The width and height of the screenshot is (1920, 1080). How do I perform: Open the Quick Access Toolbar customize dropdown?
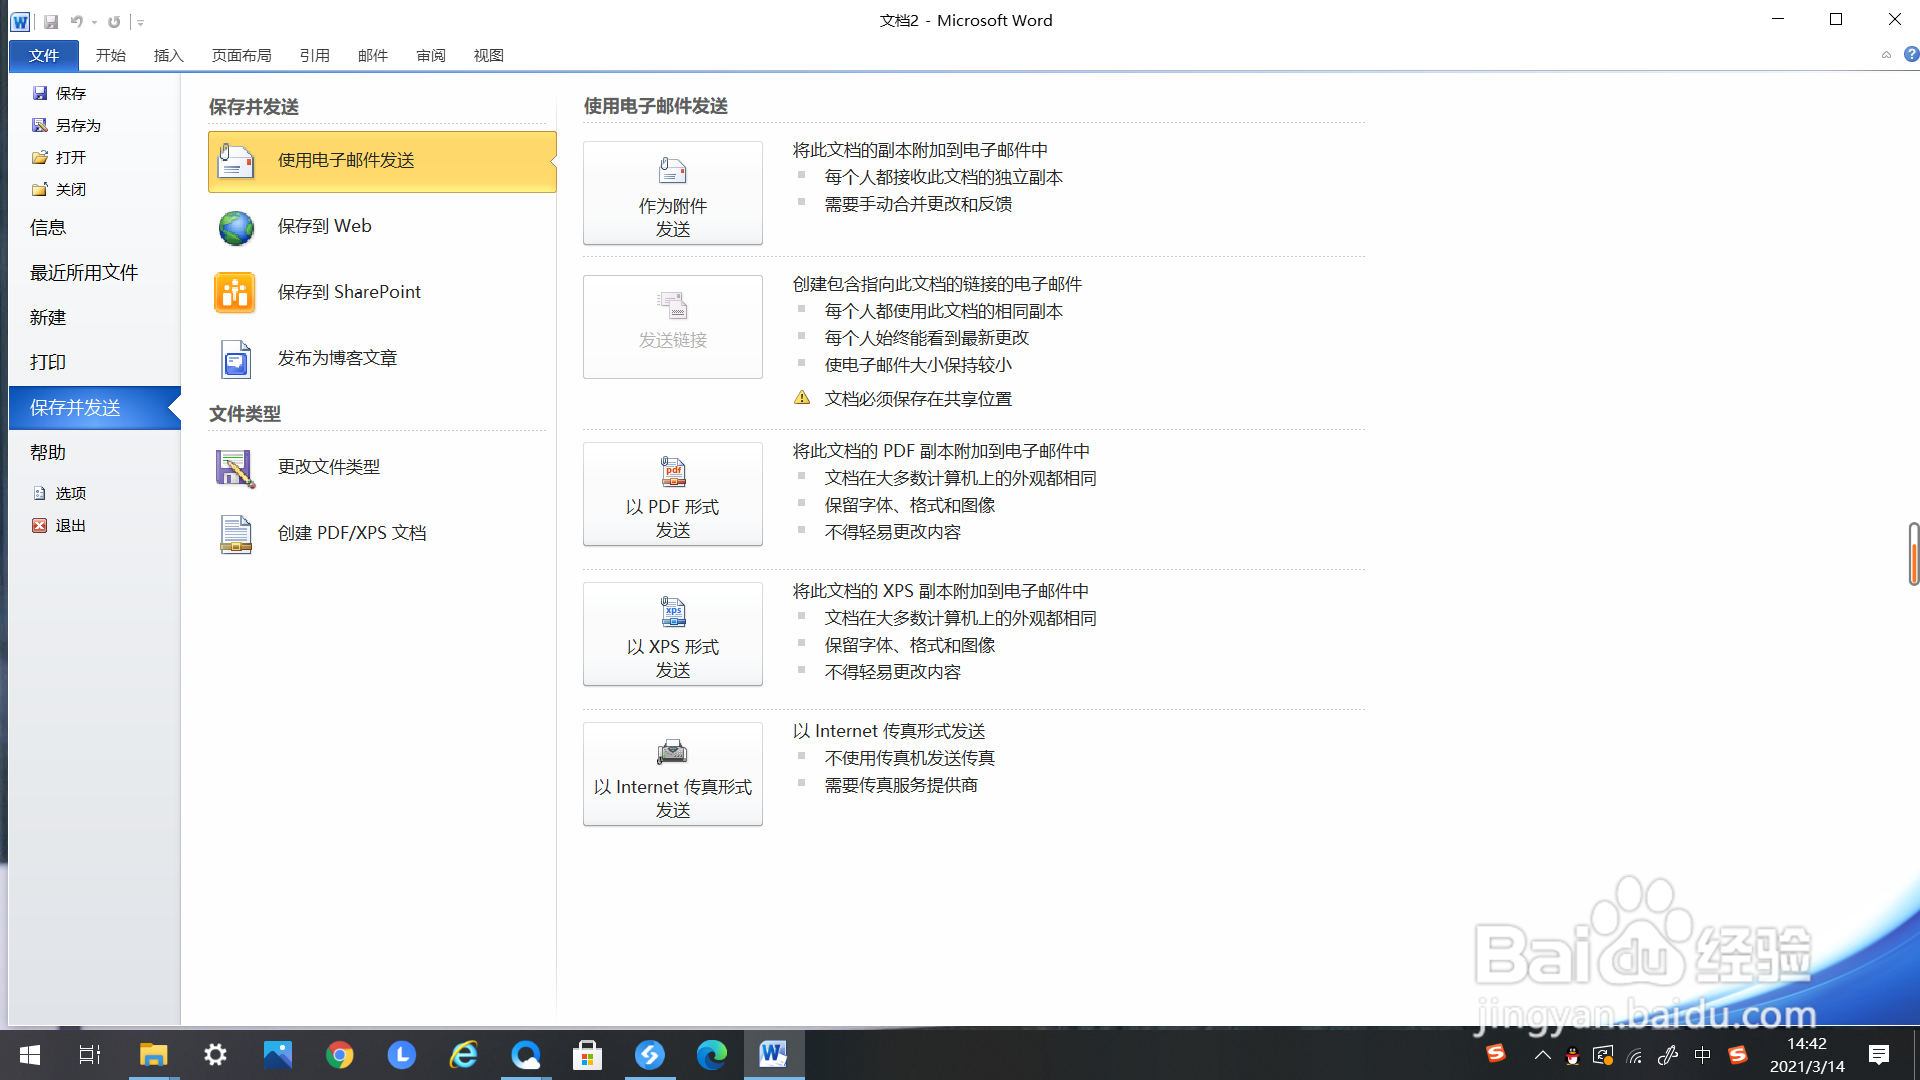140,21
